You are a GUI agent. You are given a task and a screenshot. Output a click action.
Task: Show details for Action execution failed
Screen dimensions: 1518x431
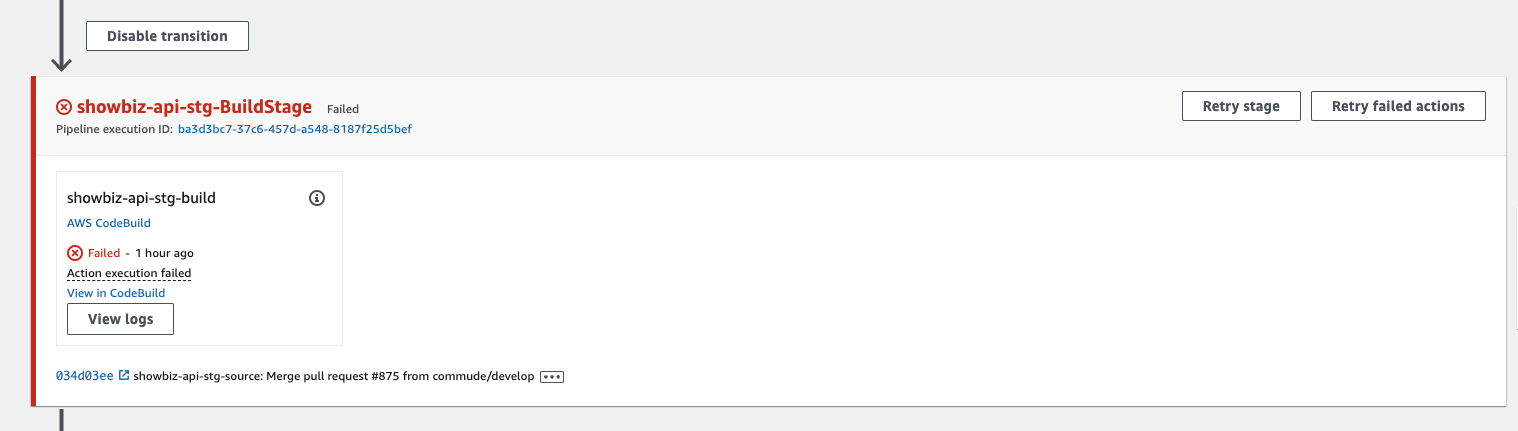(x=129, y=273)
